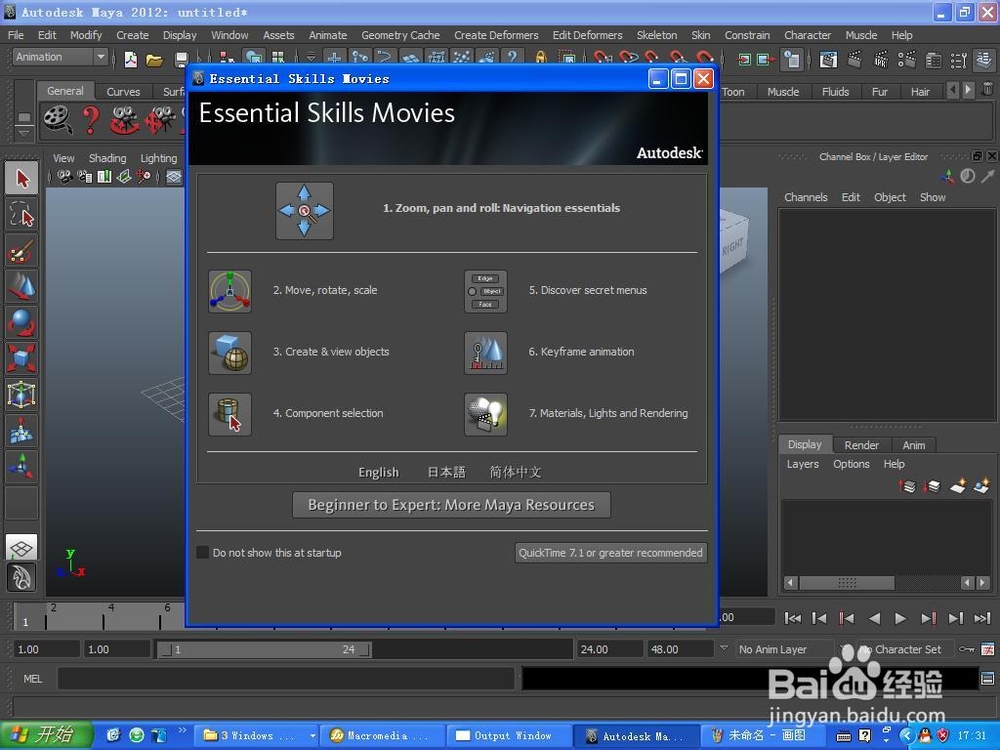The image size is (1000, 750).
Task: Launch the Component selection movie icon
Action: 230,415
